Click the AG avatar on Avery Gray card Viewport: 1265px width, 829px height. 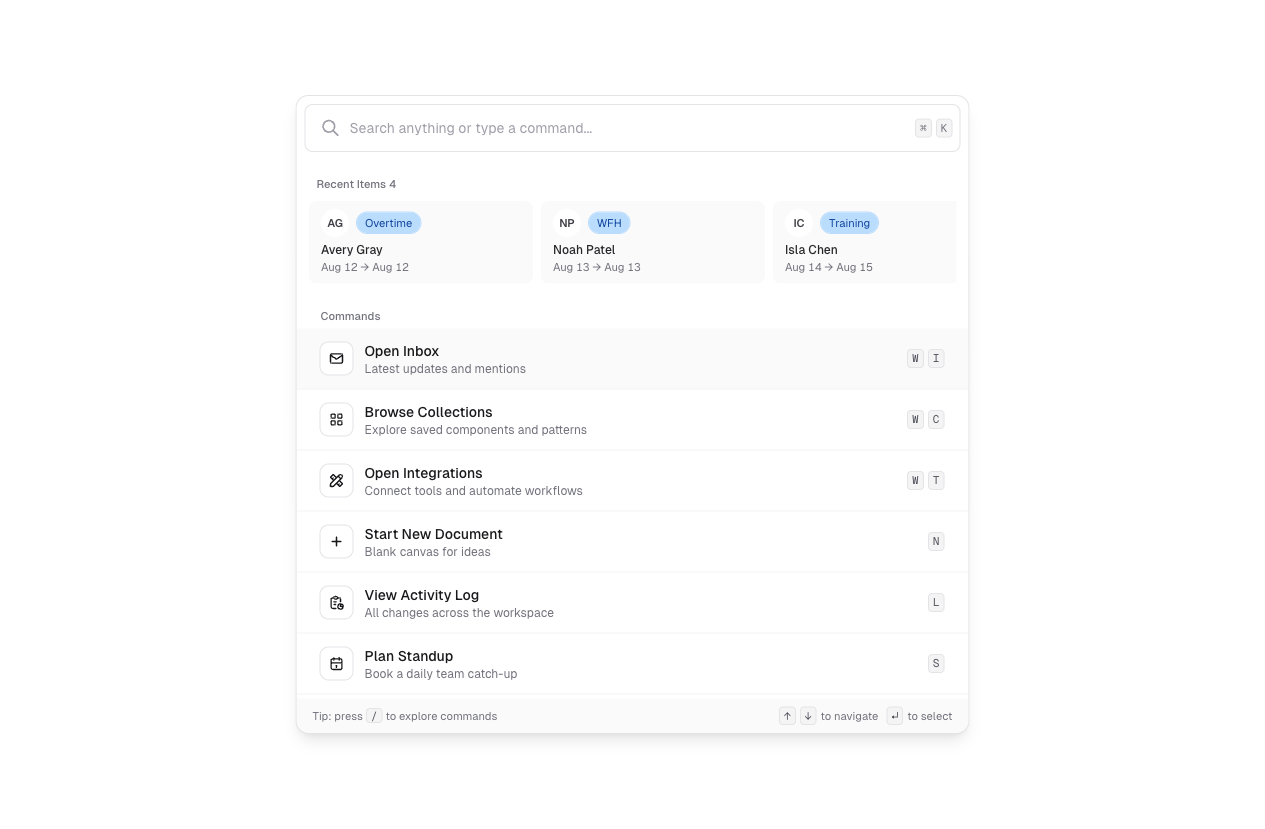click(x=335, y=223)
